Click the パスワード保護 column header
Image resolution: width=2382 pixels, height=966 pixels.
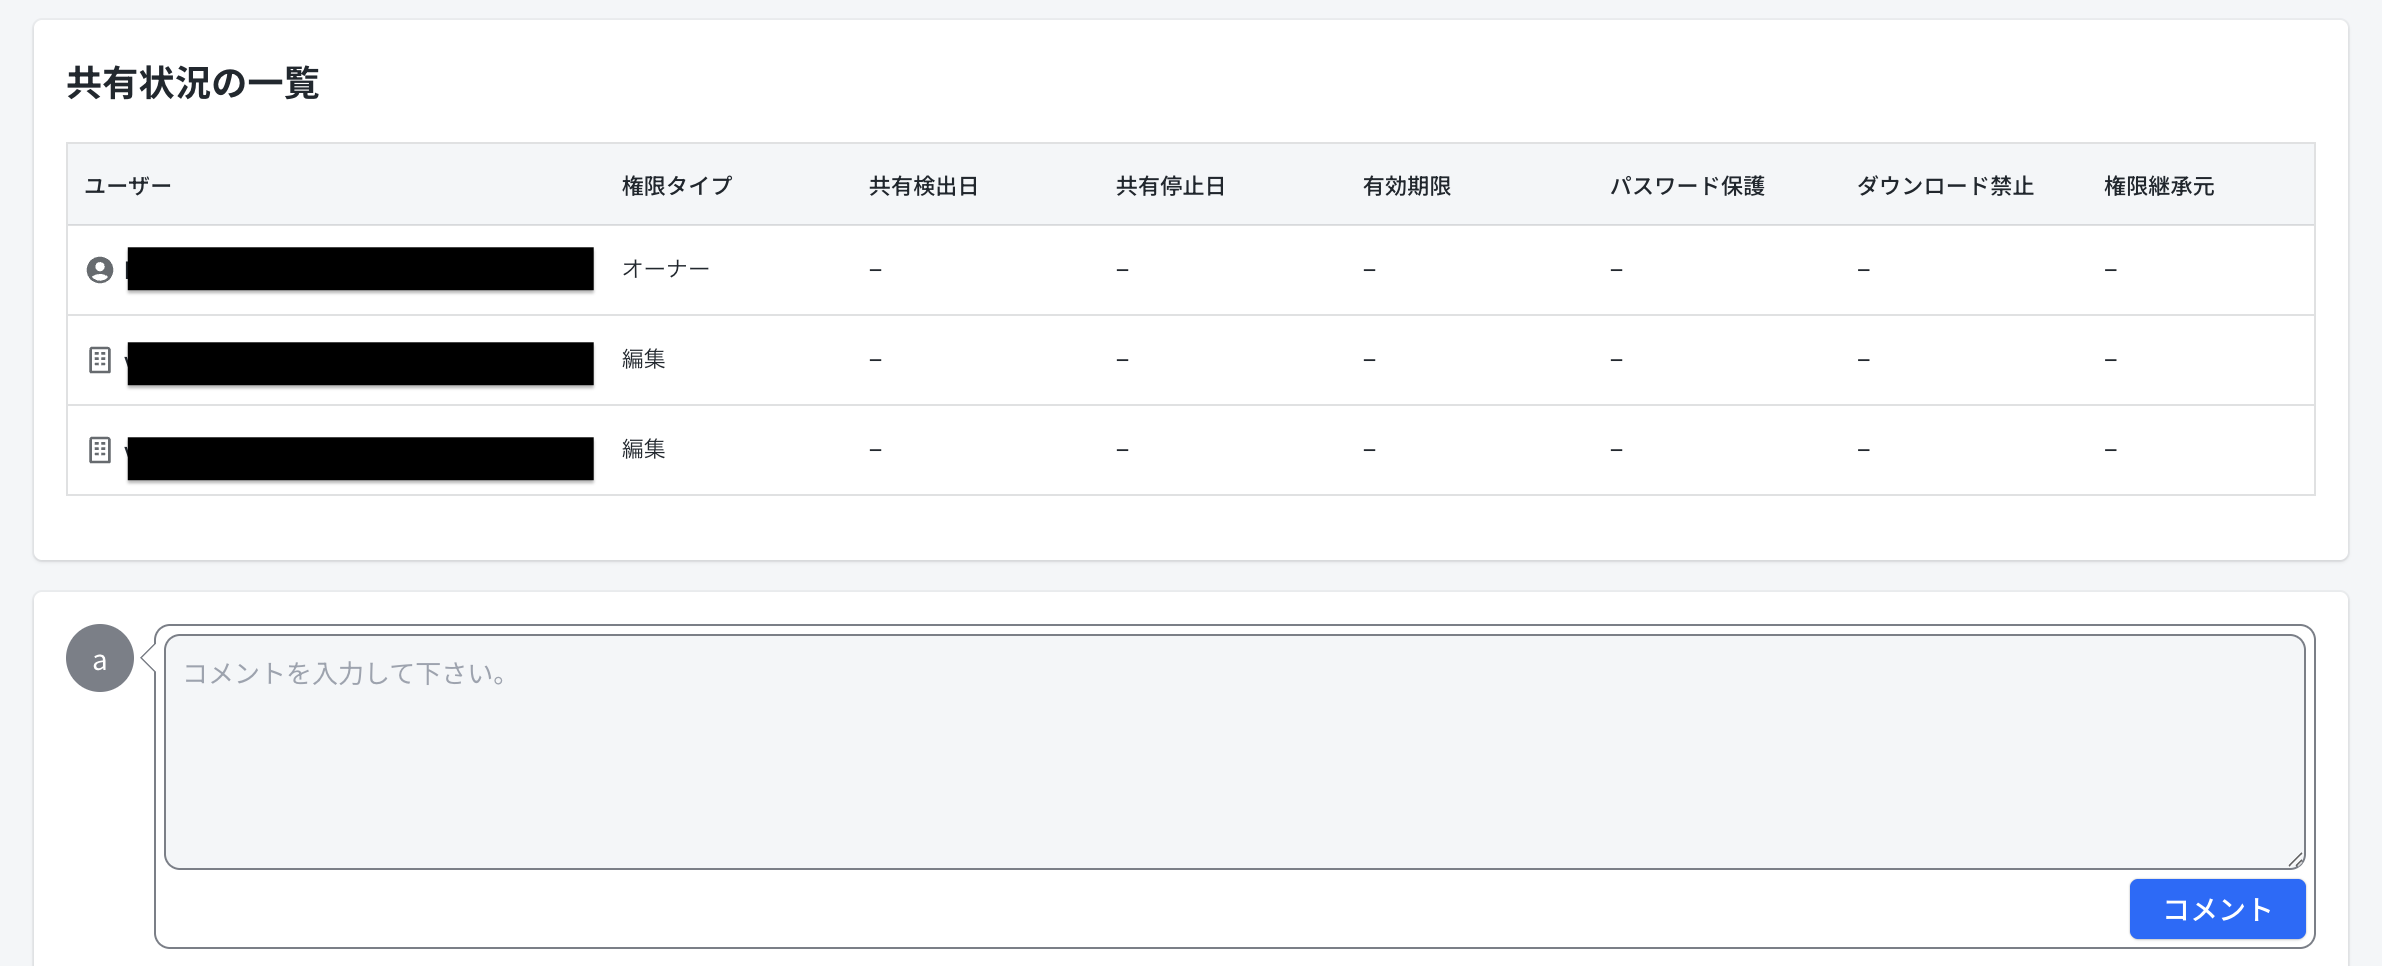(x=1687, y=186)
